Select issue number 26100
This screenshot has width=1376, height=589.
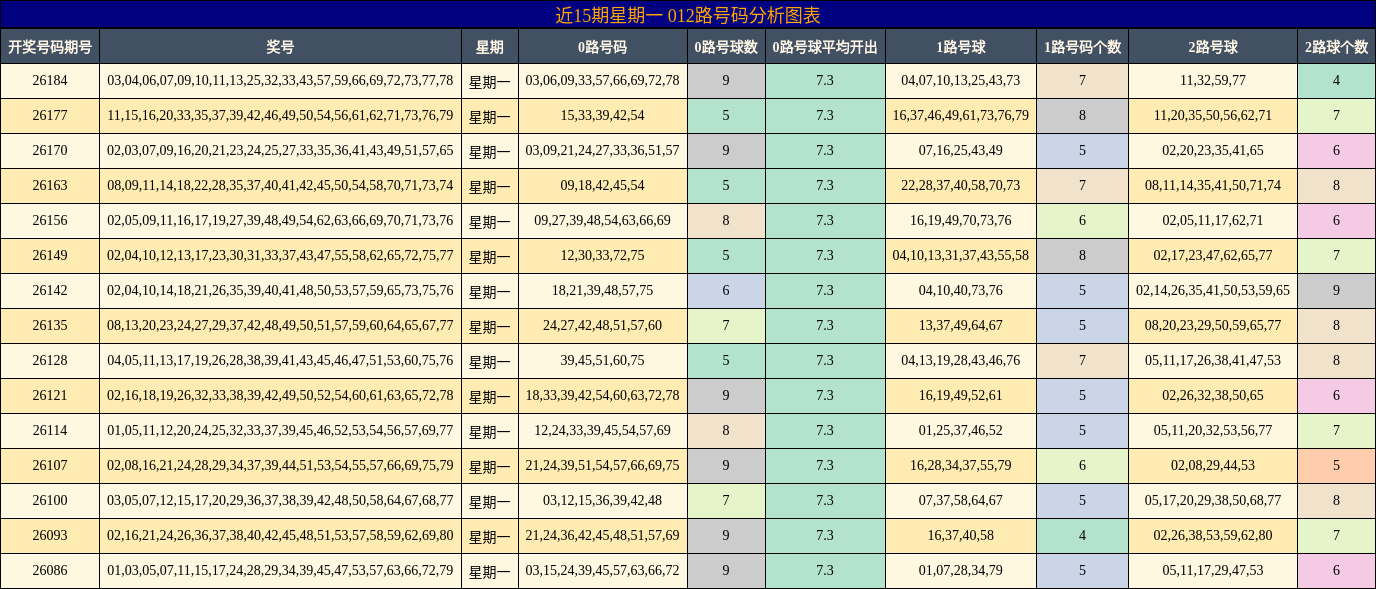(50, 501)
